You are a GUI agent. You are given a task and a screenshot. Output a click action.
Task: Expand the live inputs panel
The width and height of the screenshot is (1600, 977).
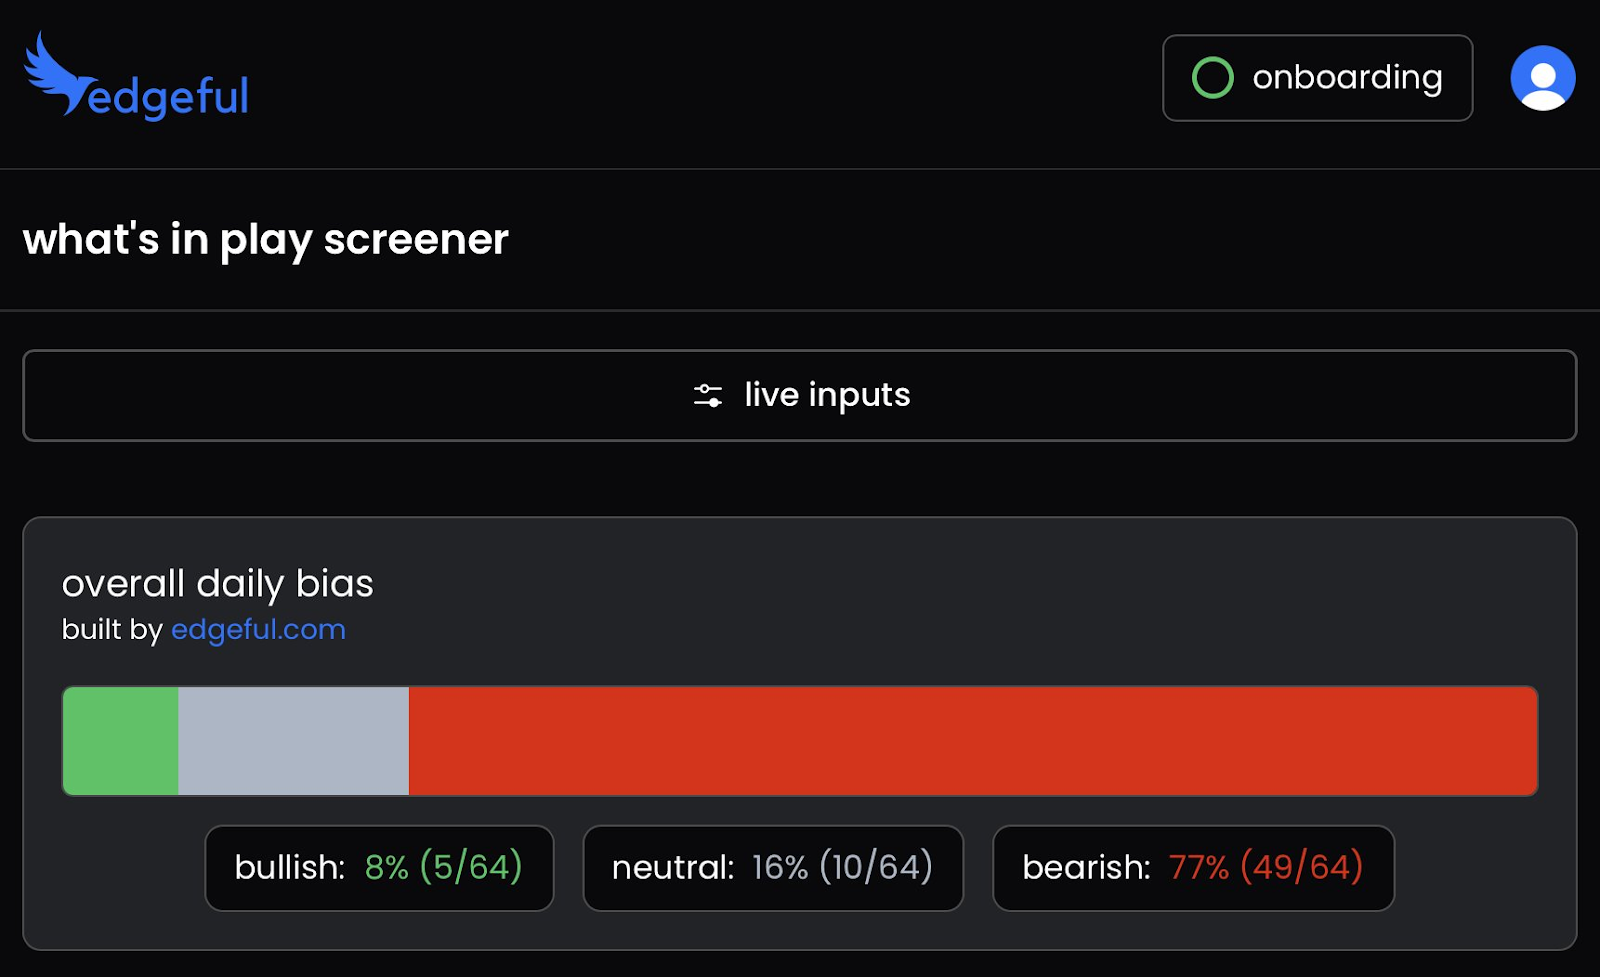[x=826, y=395]
